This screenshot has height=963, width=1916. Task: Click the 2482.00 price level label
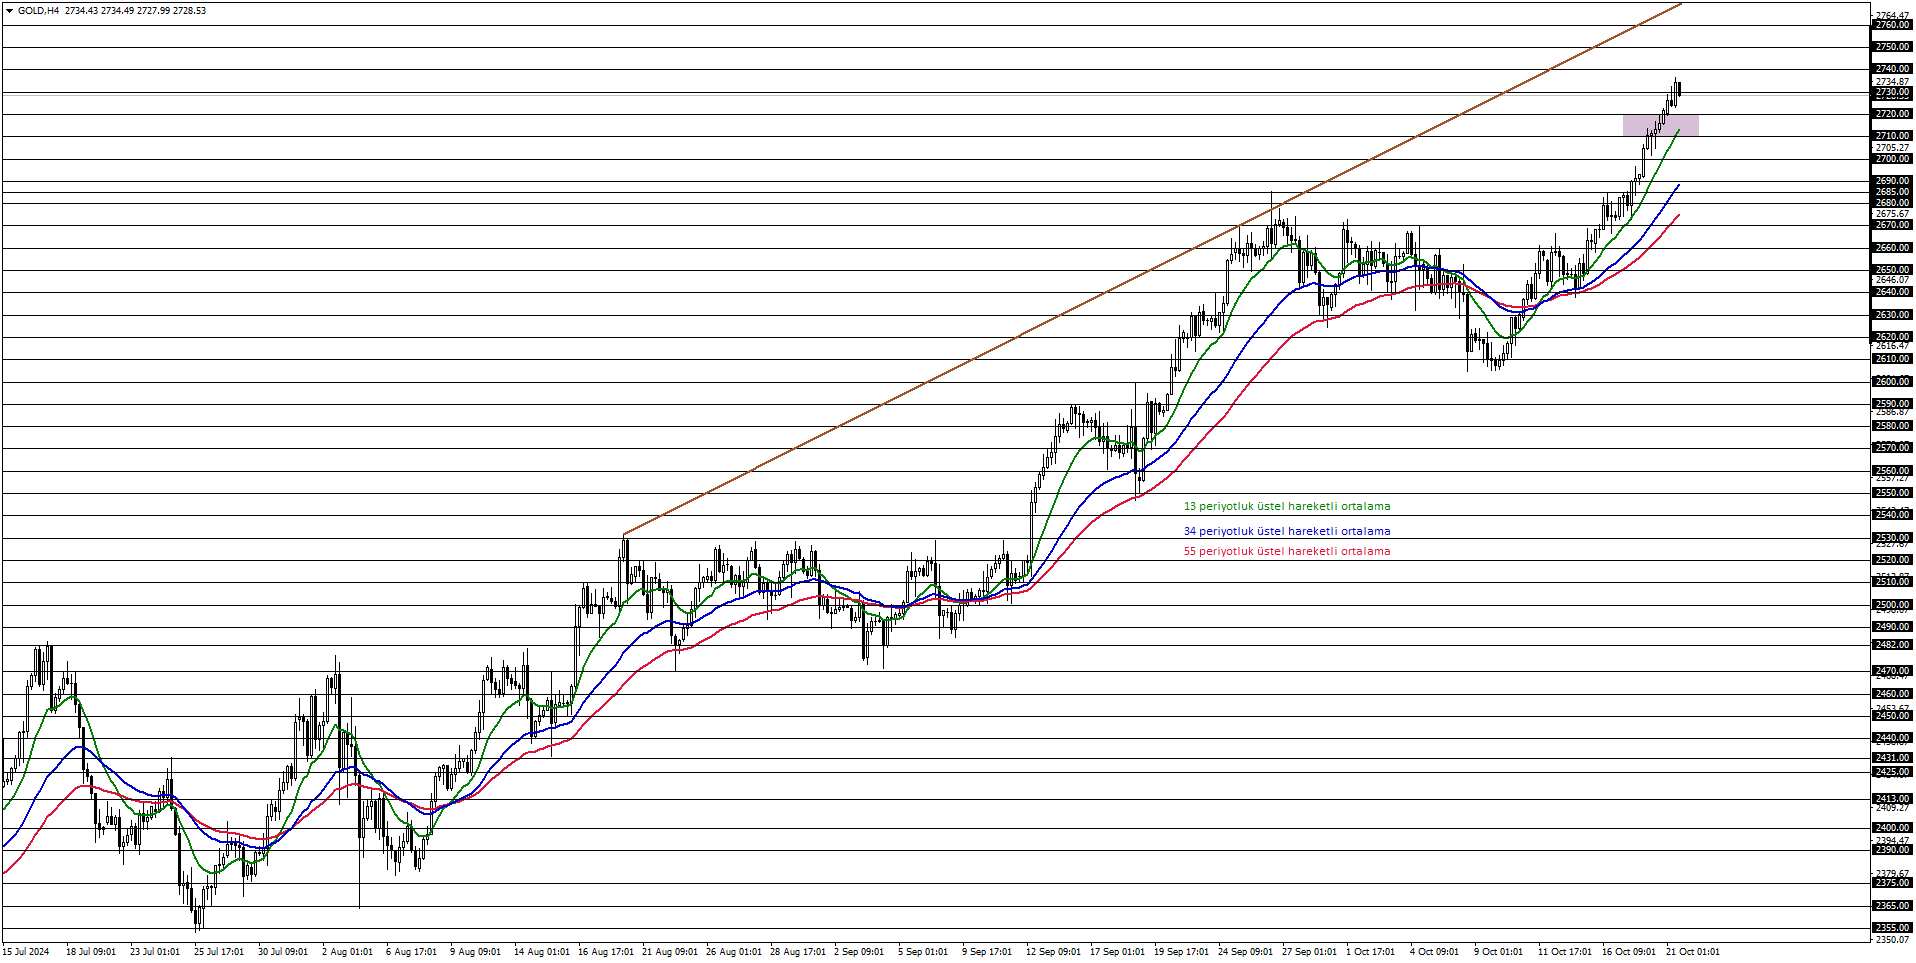point(1892,645)
